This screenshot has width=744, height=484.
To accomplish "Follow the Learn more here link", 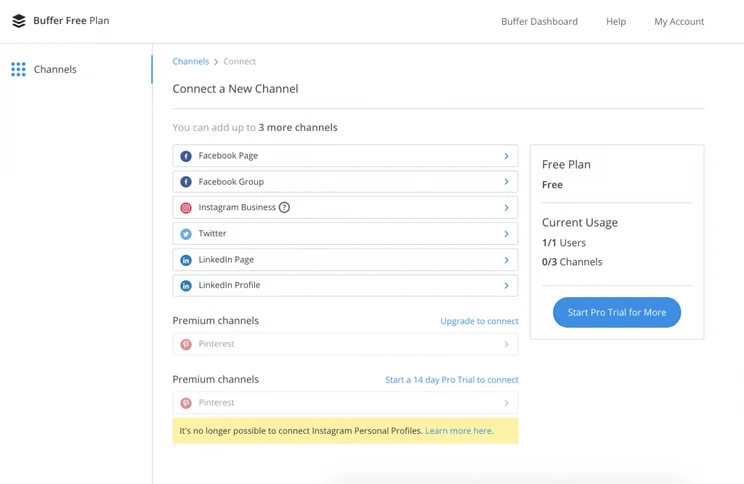I will 459,431.
